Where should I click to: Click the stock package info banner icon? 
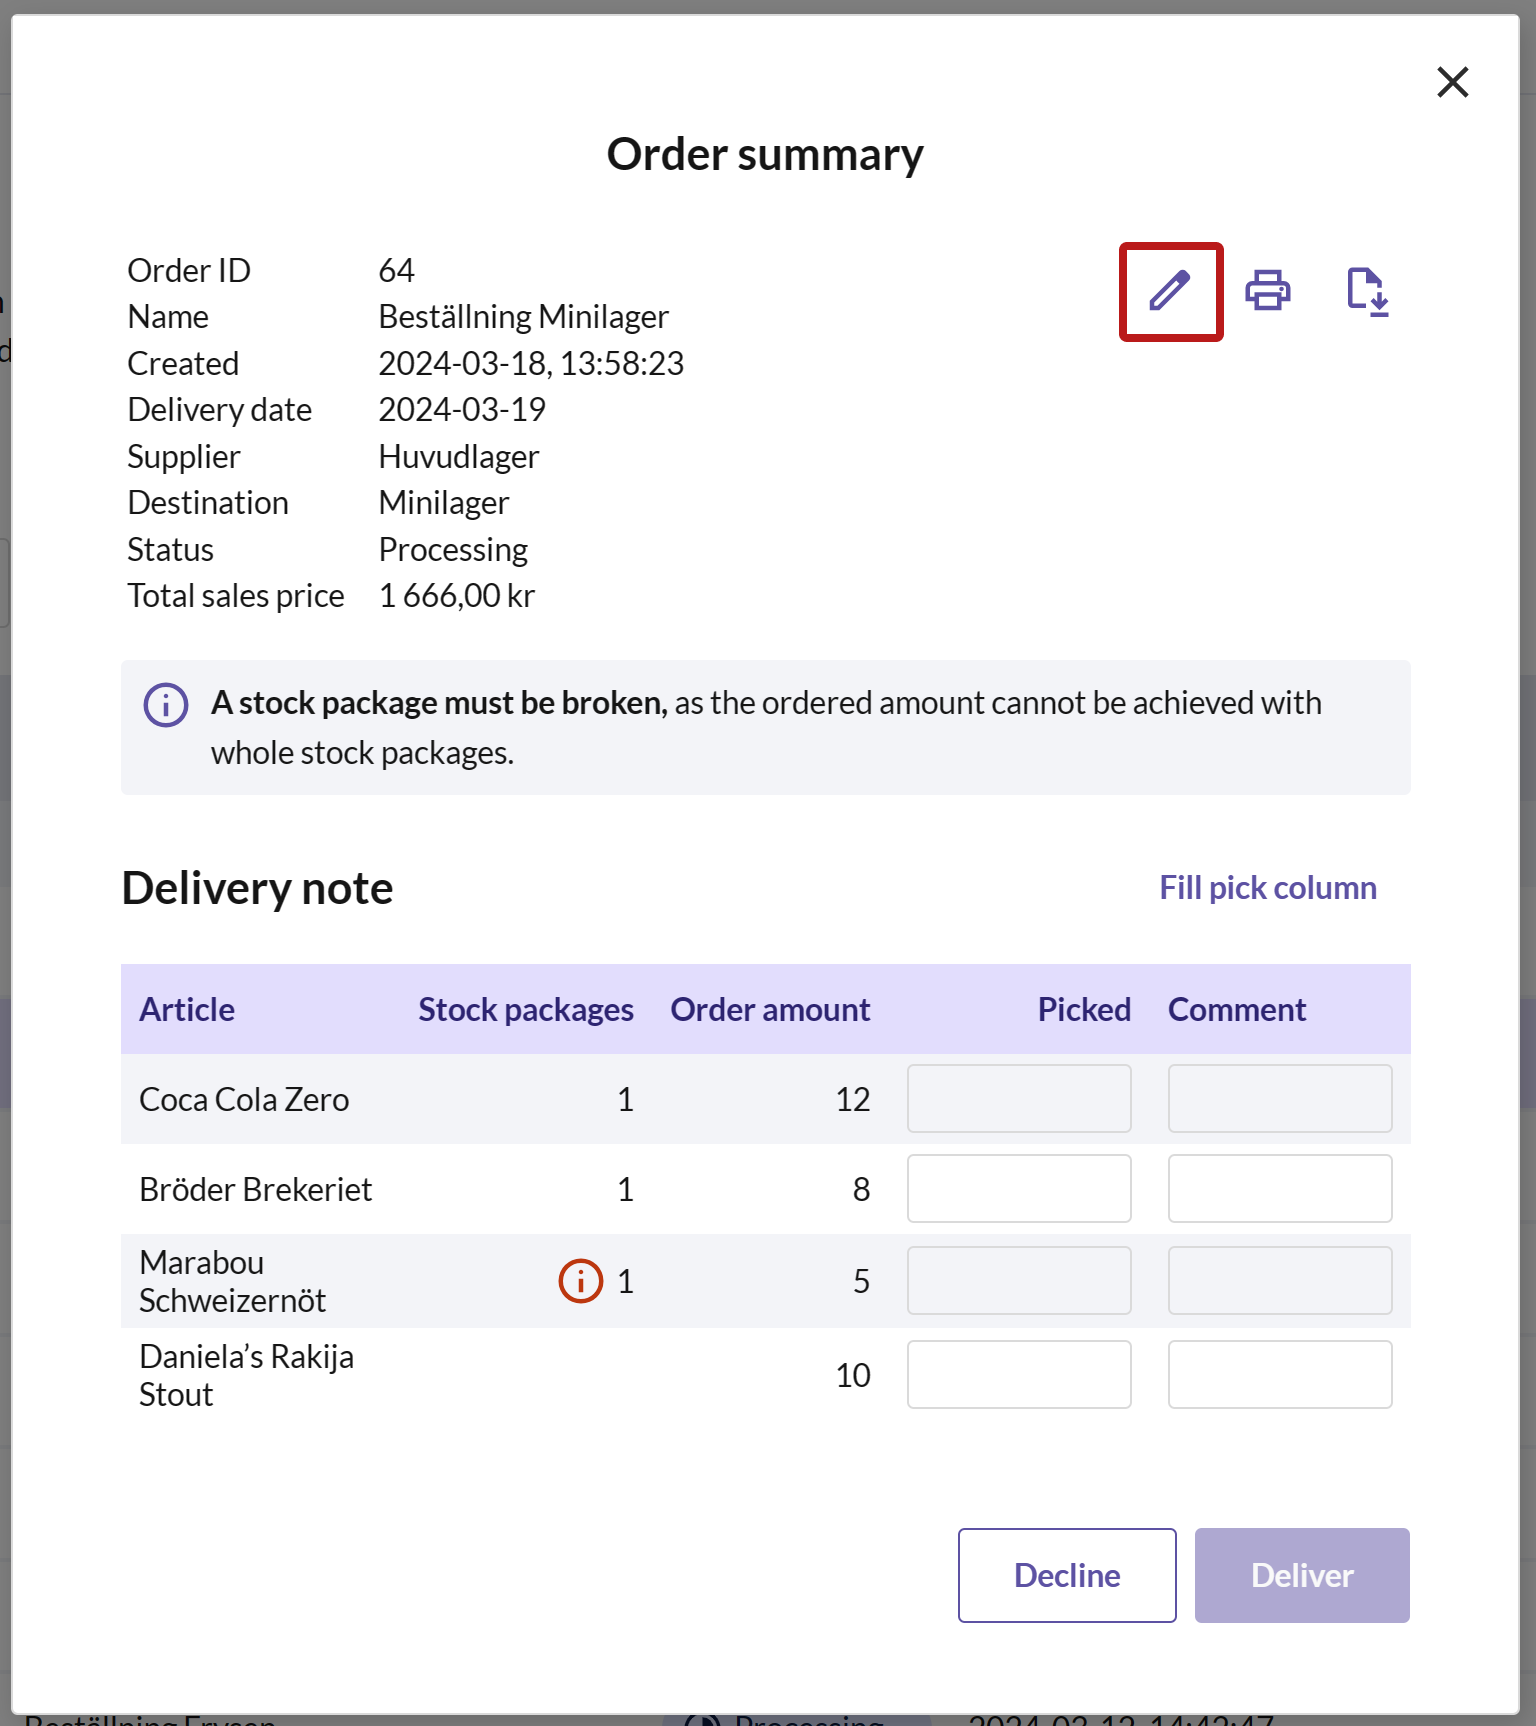click(x=166, y=704)
